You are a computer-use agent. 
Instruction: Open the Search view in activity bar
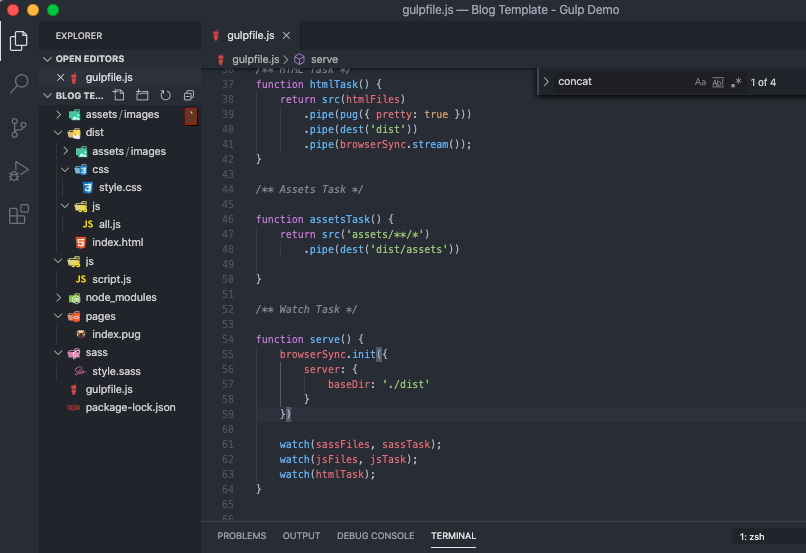(x=18, y=84)
